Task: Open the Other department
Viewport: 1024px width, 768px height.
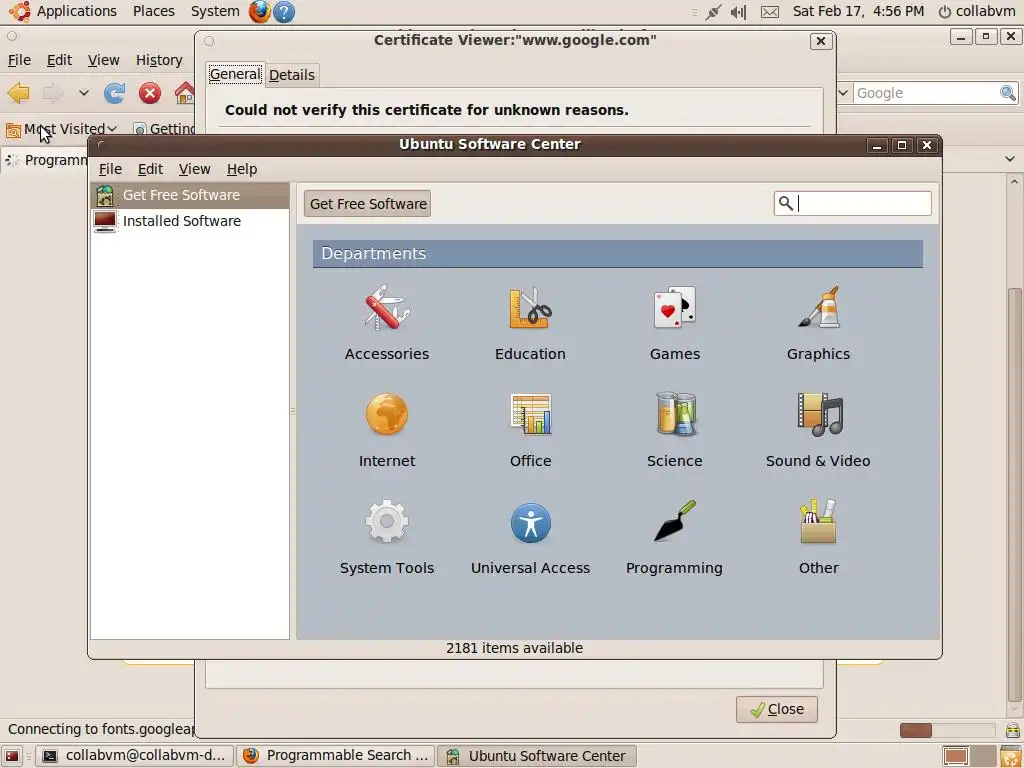Action: (818, 537)
